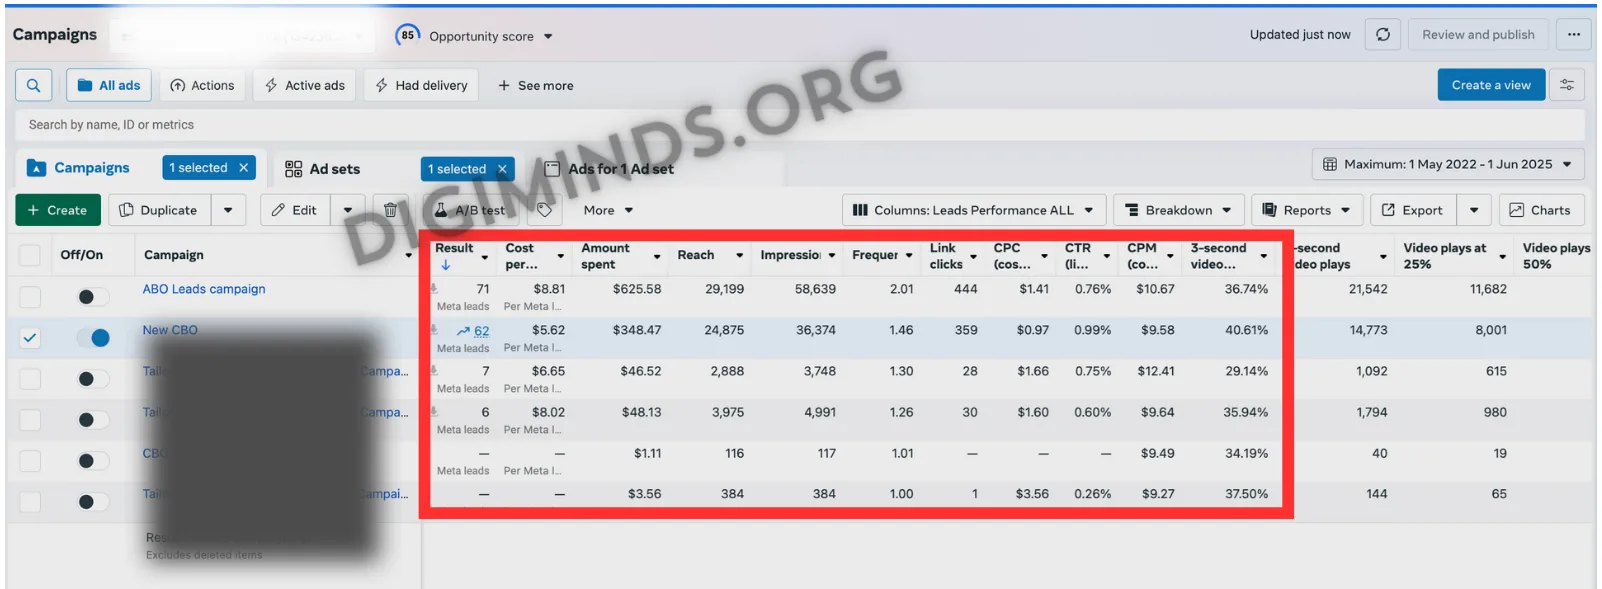Select the Active ads filter
This screenshot has height=589, width=1602.
click(x=305, y=85)
